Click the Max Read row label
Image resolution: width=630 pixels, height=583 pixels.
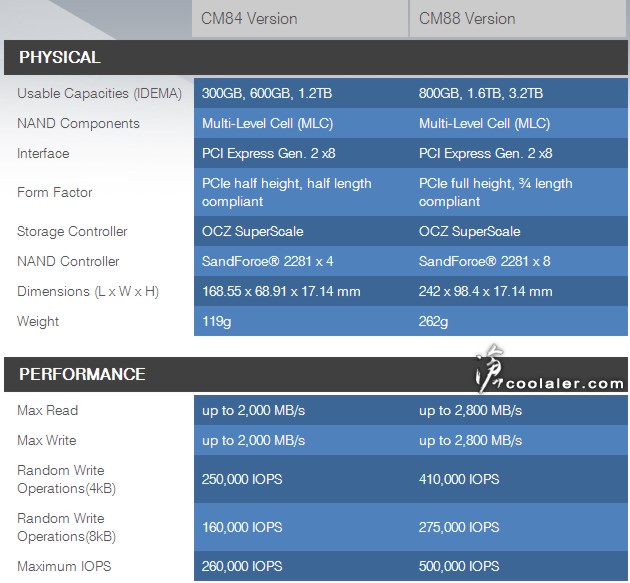pyautogui.click(x=47, y=410)
